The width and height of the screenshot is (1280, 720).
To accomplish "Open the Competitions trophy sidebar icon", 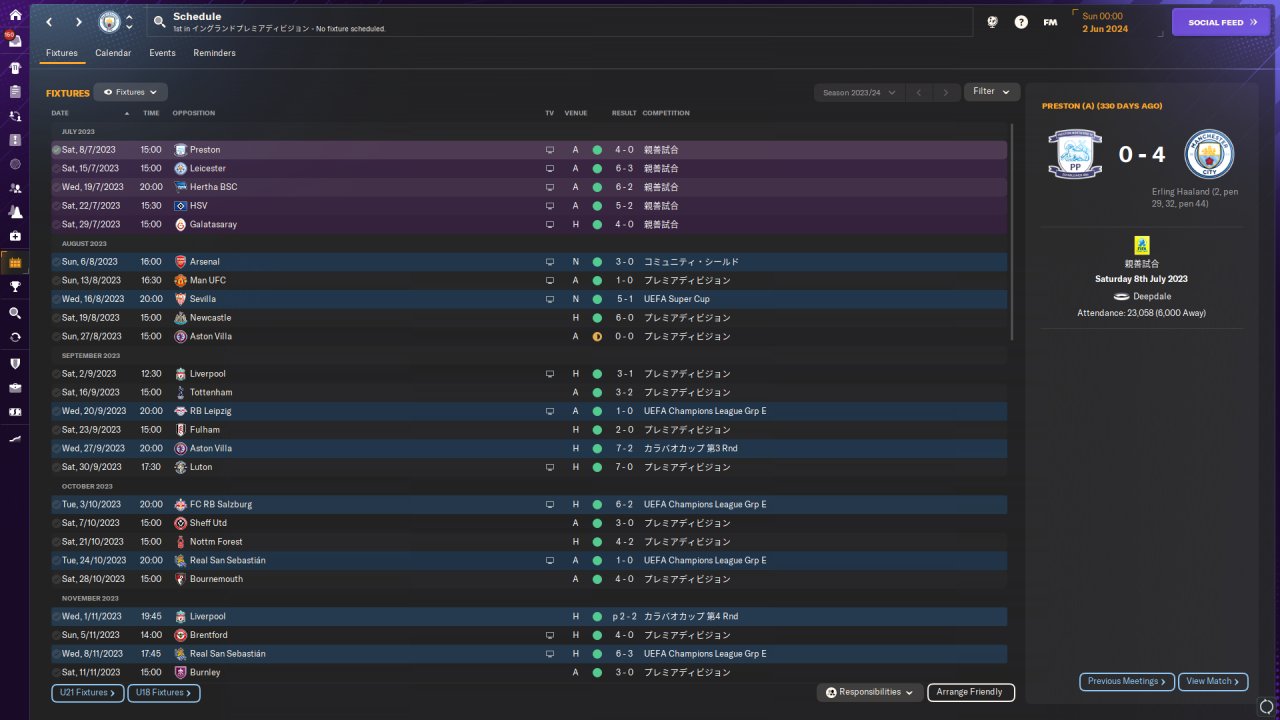I will [14, 287].
